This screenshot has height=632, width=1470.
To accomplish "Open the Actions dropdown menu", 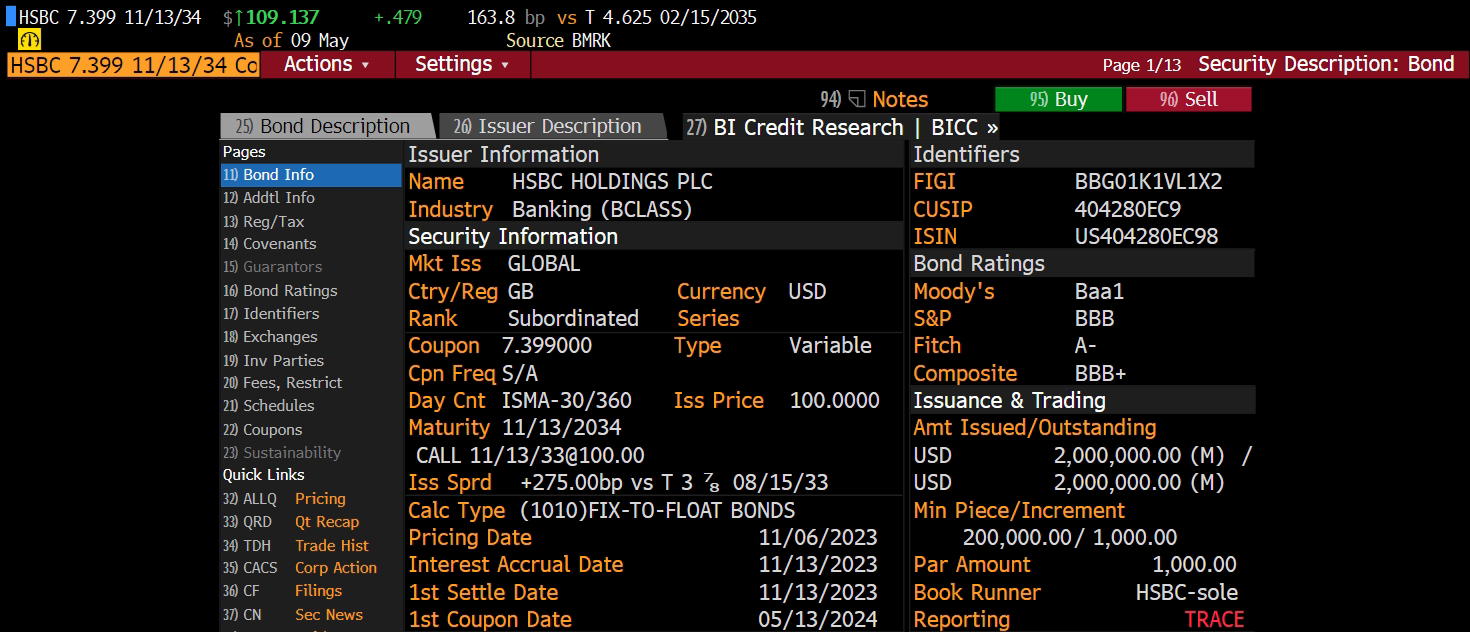I will pos(326,64).
